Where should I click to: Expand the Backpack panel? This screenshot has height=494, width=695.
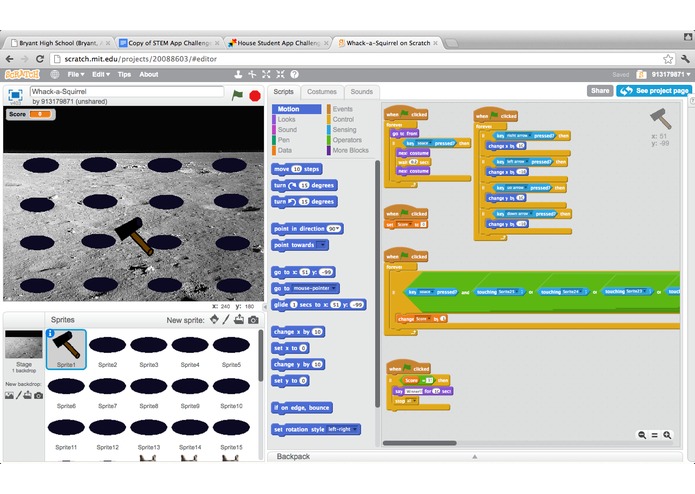[475, 456]
